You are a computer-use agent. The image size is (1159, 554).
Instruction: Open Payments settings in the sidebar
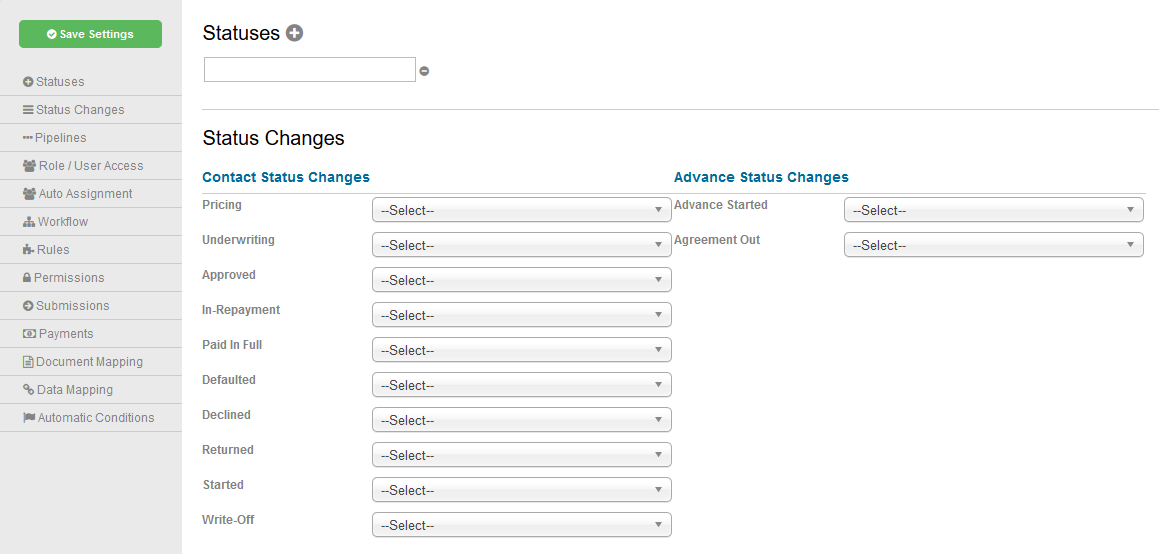coord(90,334)
